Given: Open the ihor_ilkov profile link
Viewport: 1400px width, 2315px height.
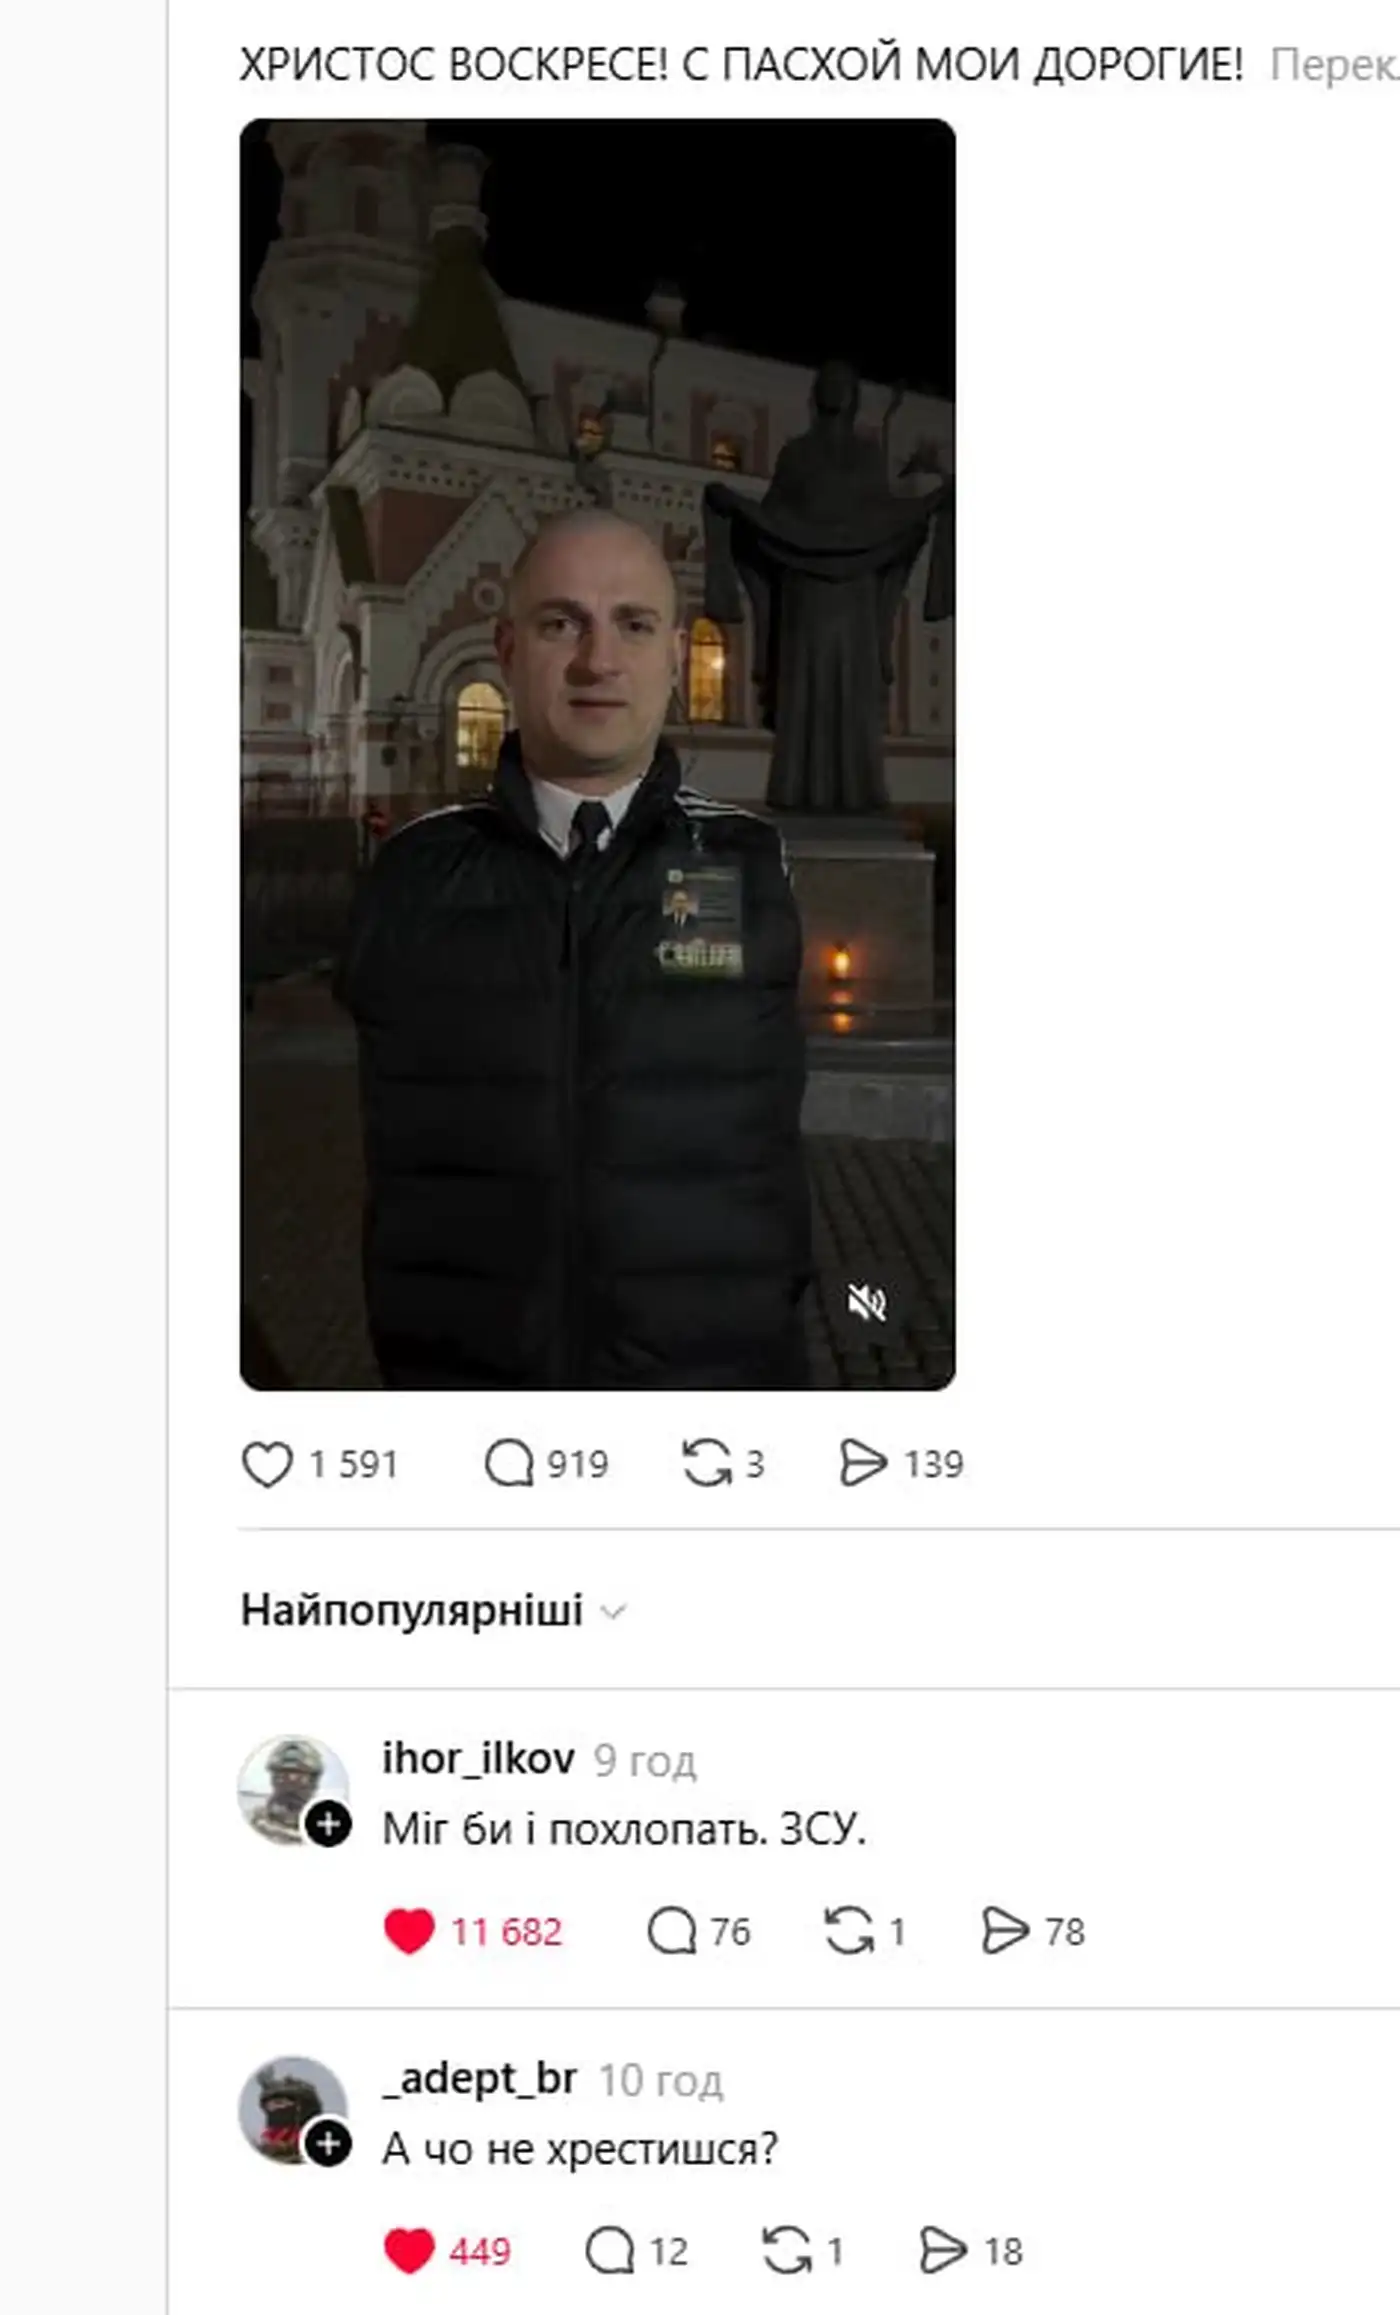Looking at the screenshot, I should pos(478,1758).
